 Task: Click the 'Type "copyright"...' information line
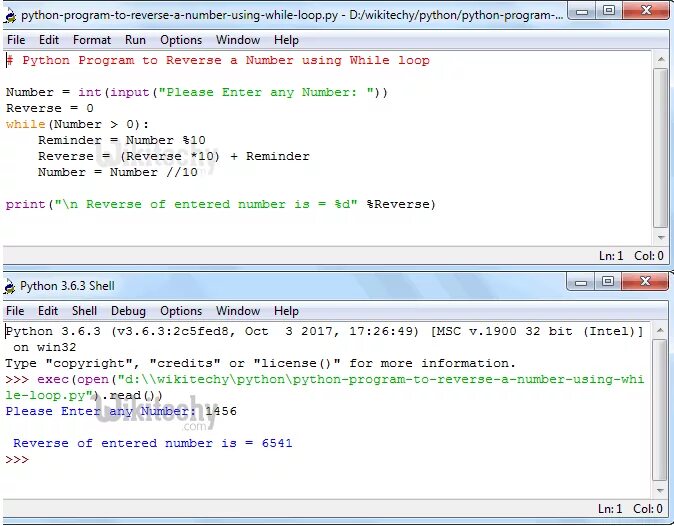[260, 364]
